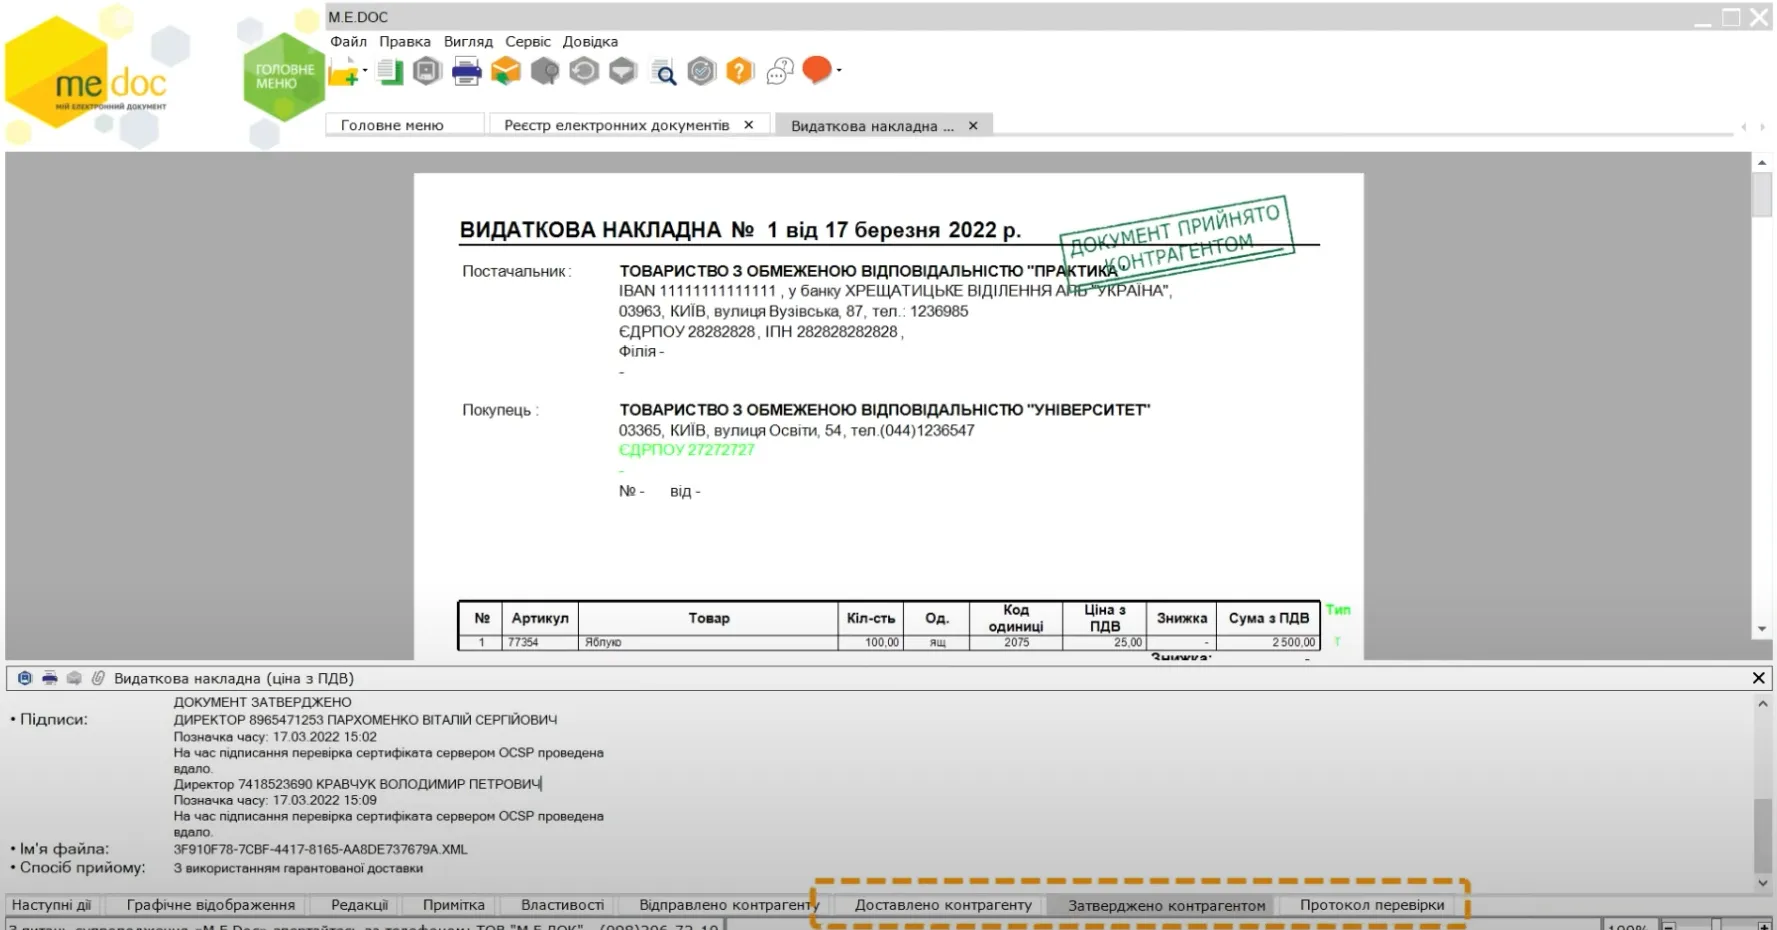Image resolution: width=1777 pixels, height=930 pixels.
Task: Click the gray hexagon refresh arrow icon
Action: point(584,71)
